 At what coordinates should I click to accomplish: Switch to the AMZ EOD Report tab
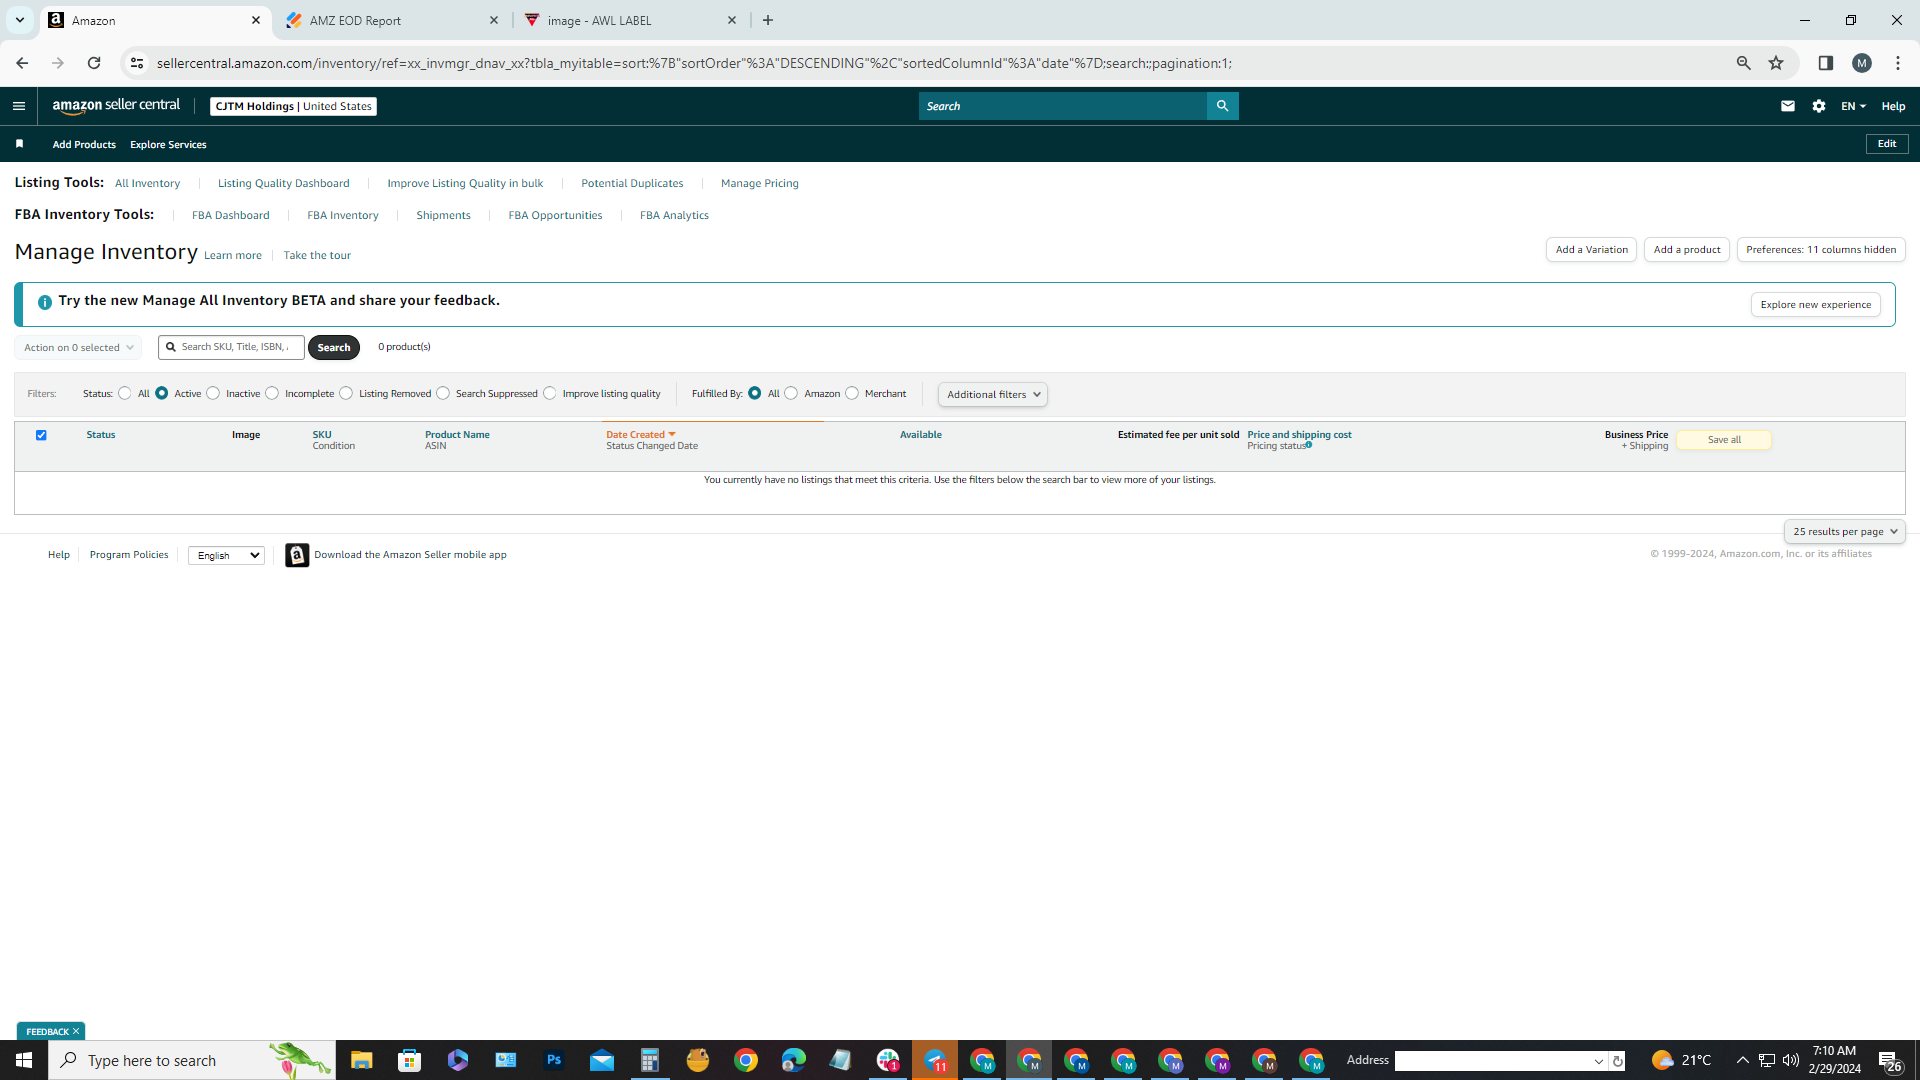[392, 20]
